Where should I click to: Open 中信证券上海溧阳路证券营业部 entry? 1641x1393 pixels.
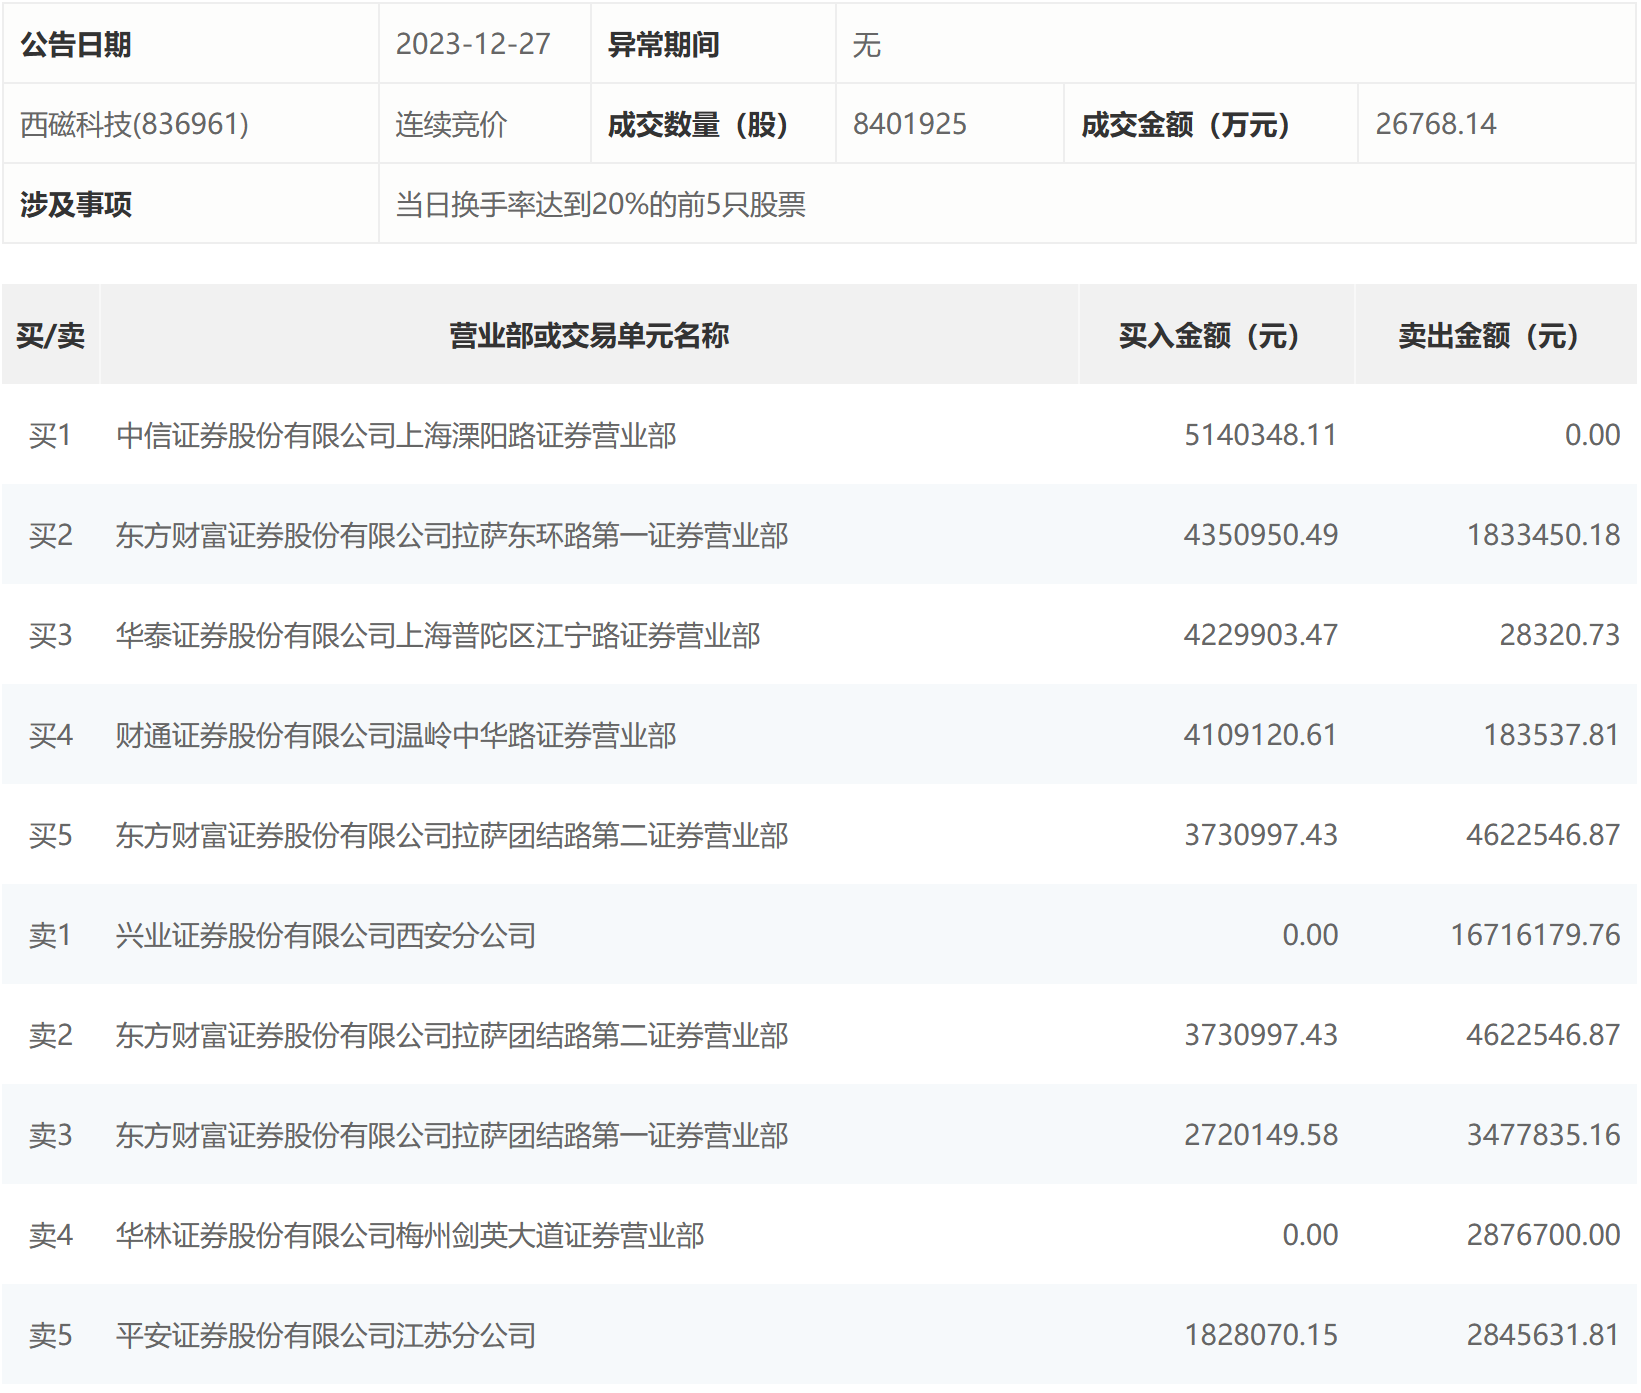click(396, 435)
